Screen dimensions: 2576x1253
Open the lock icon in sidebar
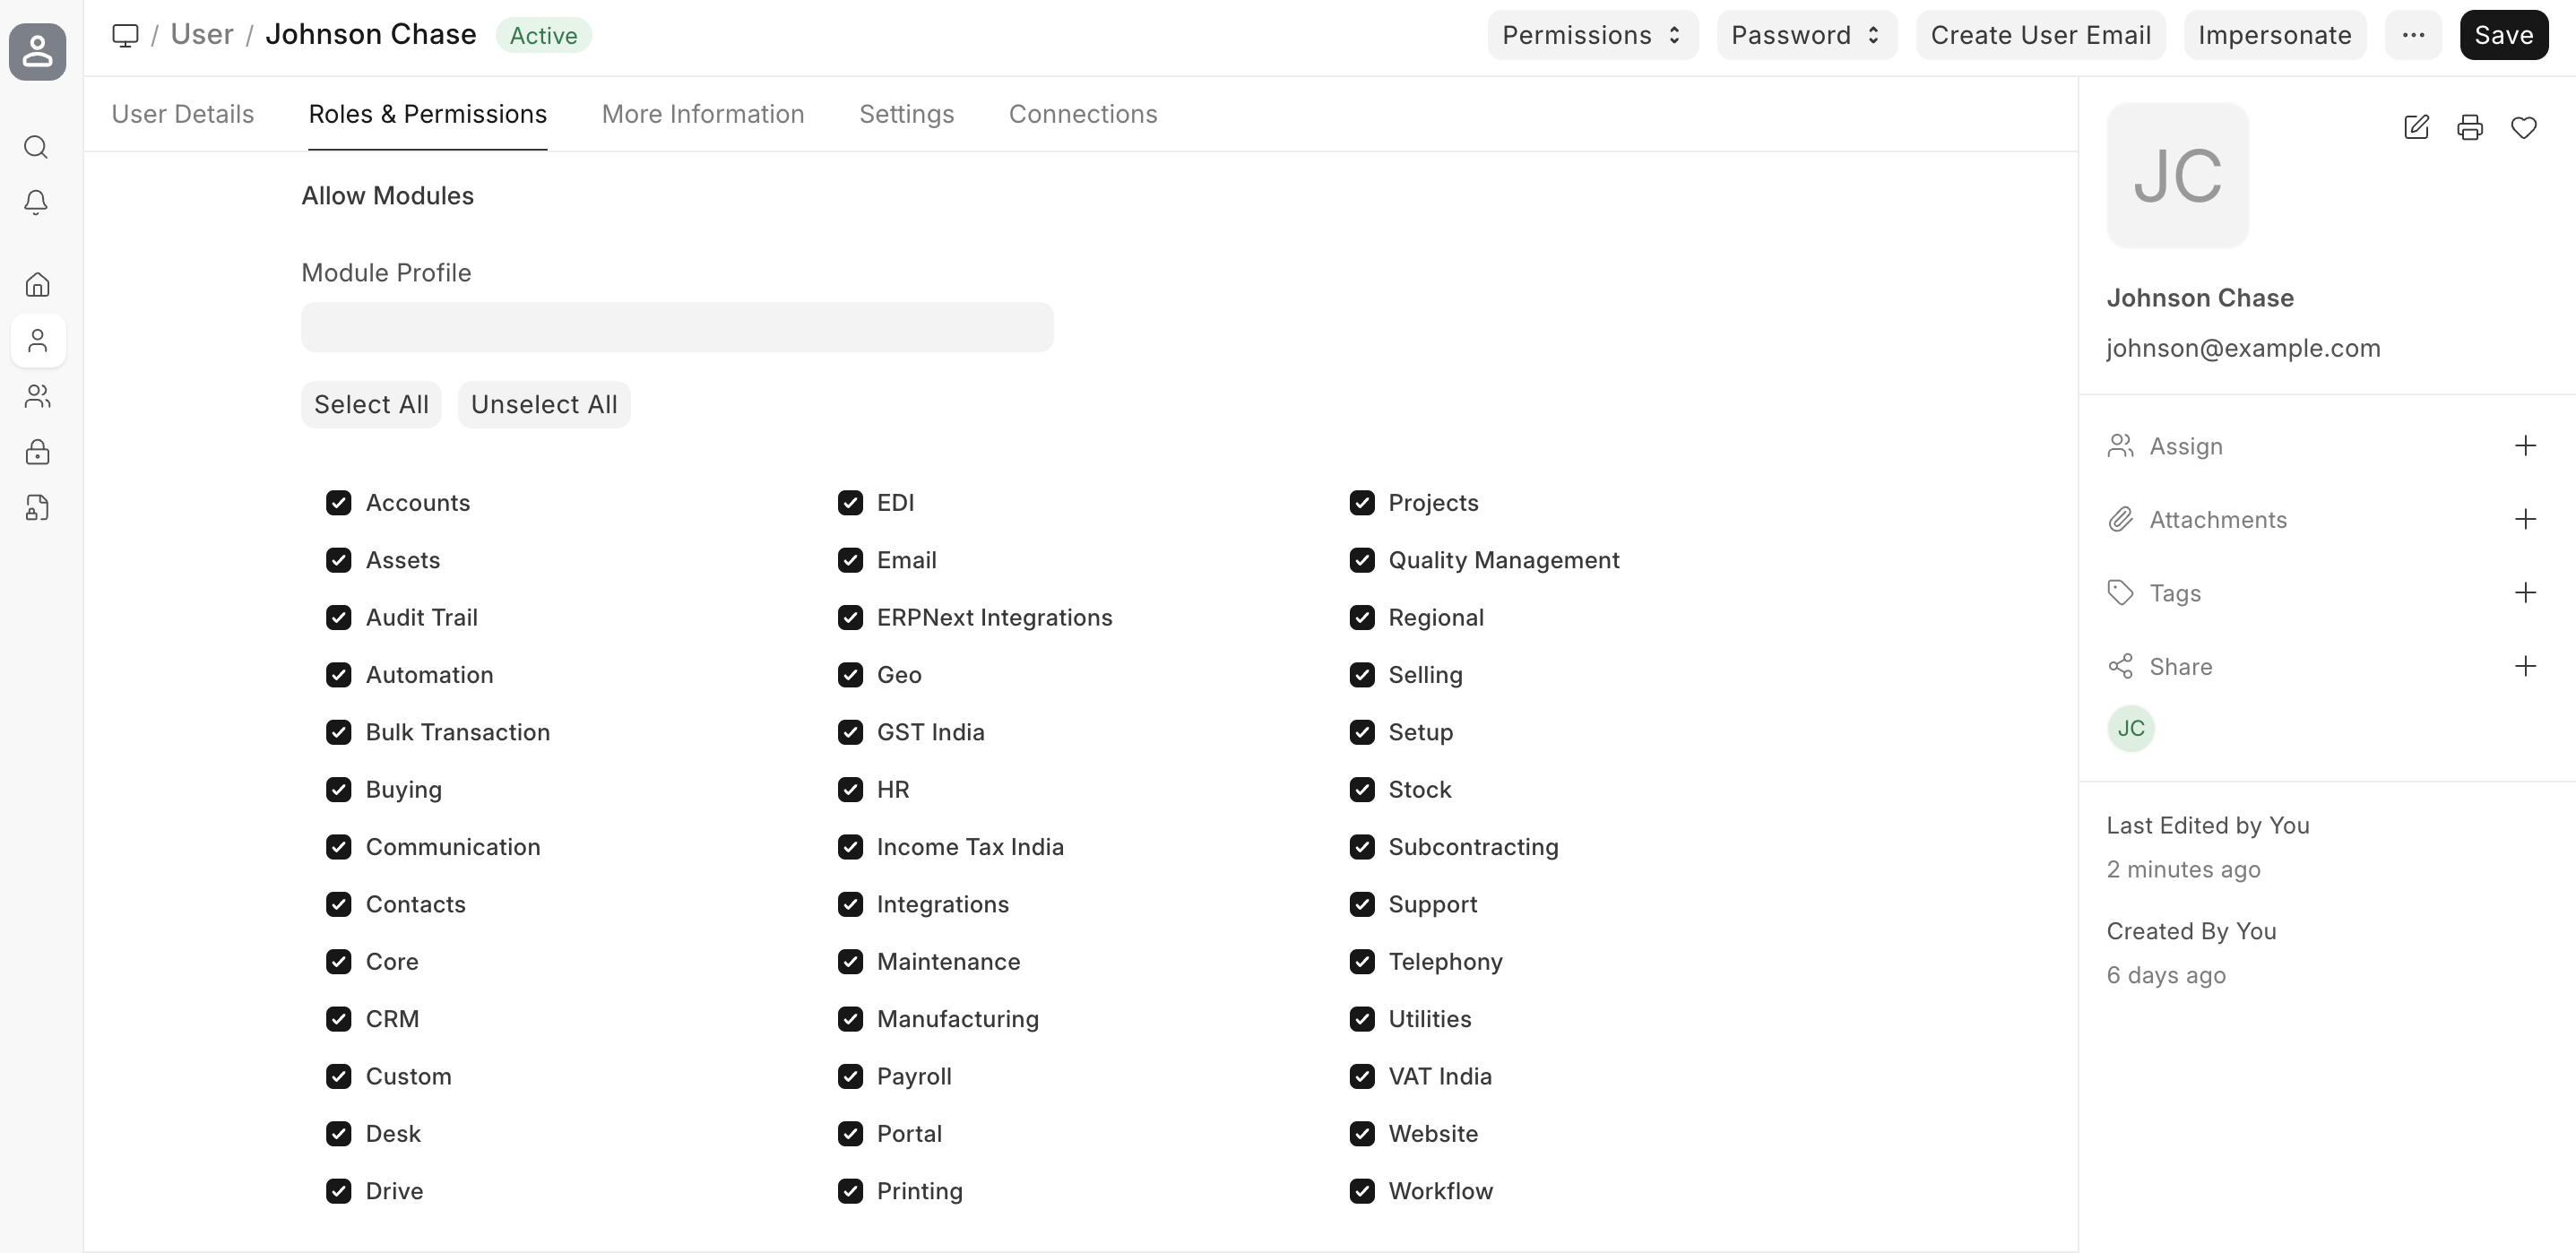[x=37, y=452]
